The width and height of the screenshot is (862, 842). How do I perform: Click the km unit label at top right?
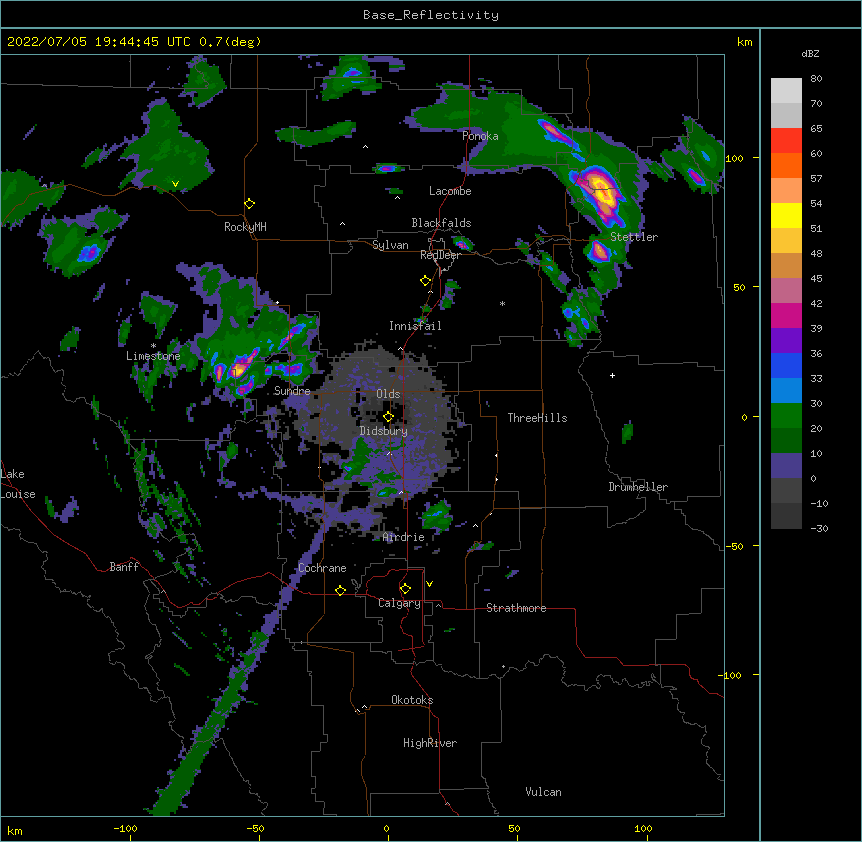coord(745,42)
